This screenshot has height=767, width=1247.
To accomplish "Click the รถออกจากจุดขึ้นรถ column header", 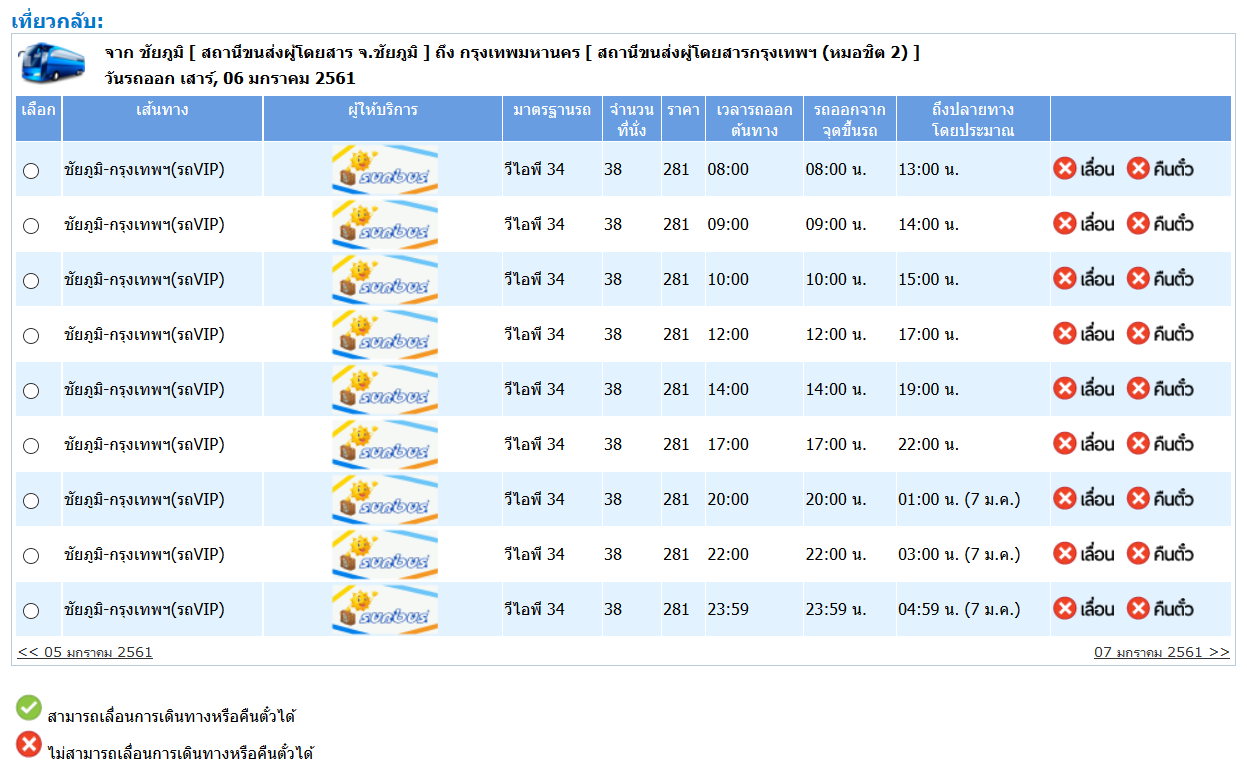I will 849,119.
